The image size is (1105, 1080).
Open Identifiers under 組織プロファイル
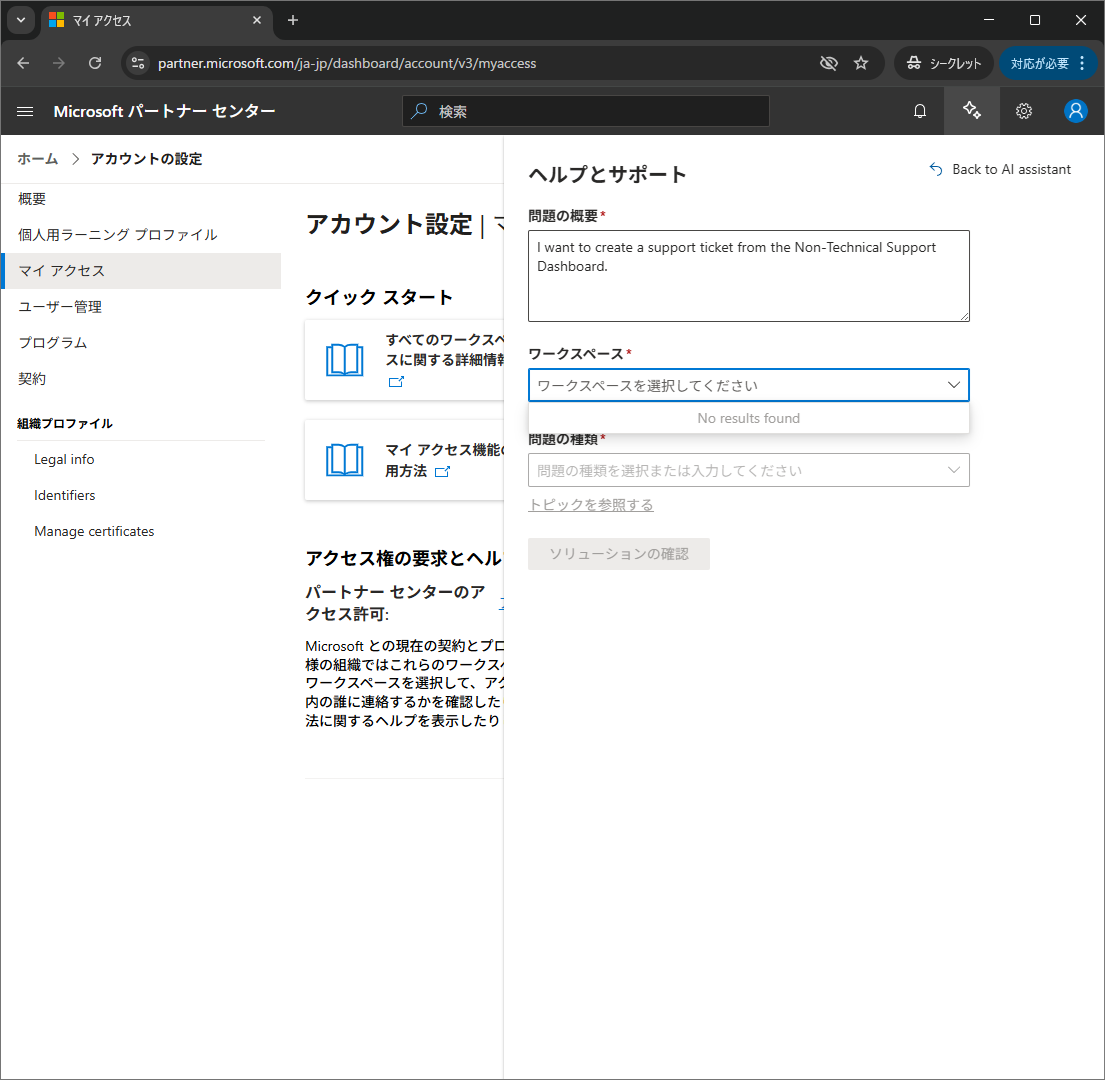(65, 495)
